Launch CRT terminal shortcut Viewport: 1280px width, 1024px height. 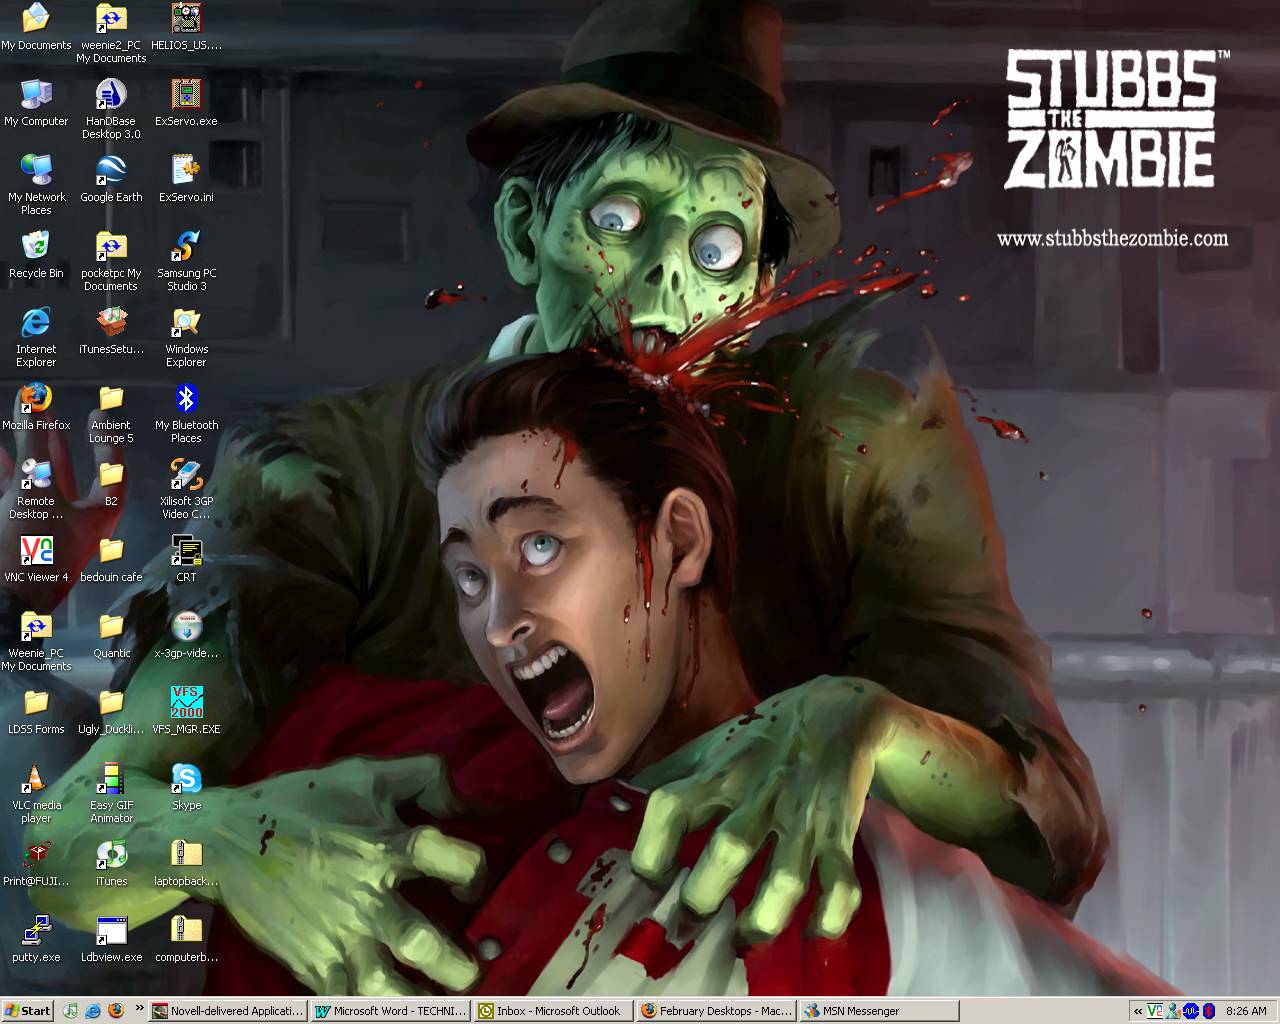pyautogui.click(x=186, y=559)
